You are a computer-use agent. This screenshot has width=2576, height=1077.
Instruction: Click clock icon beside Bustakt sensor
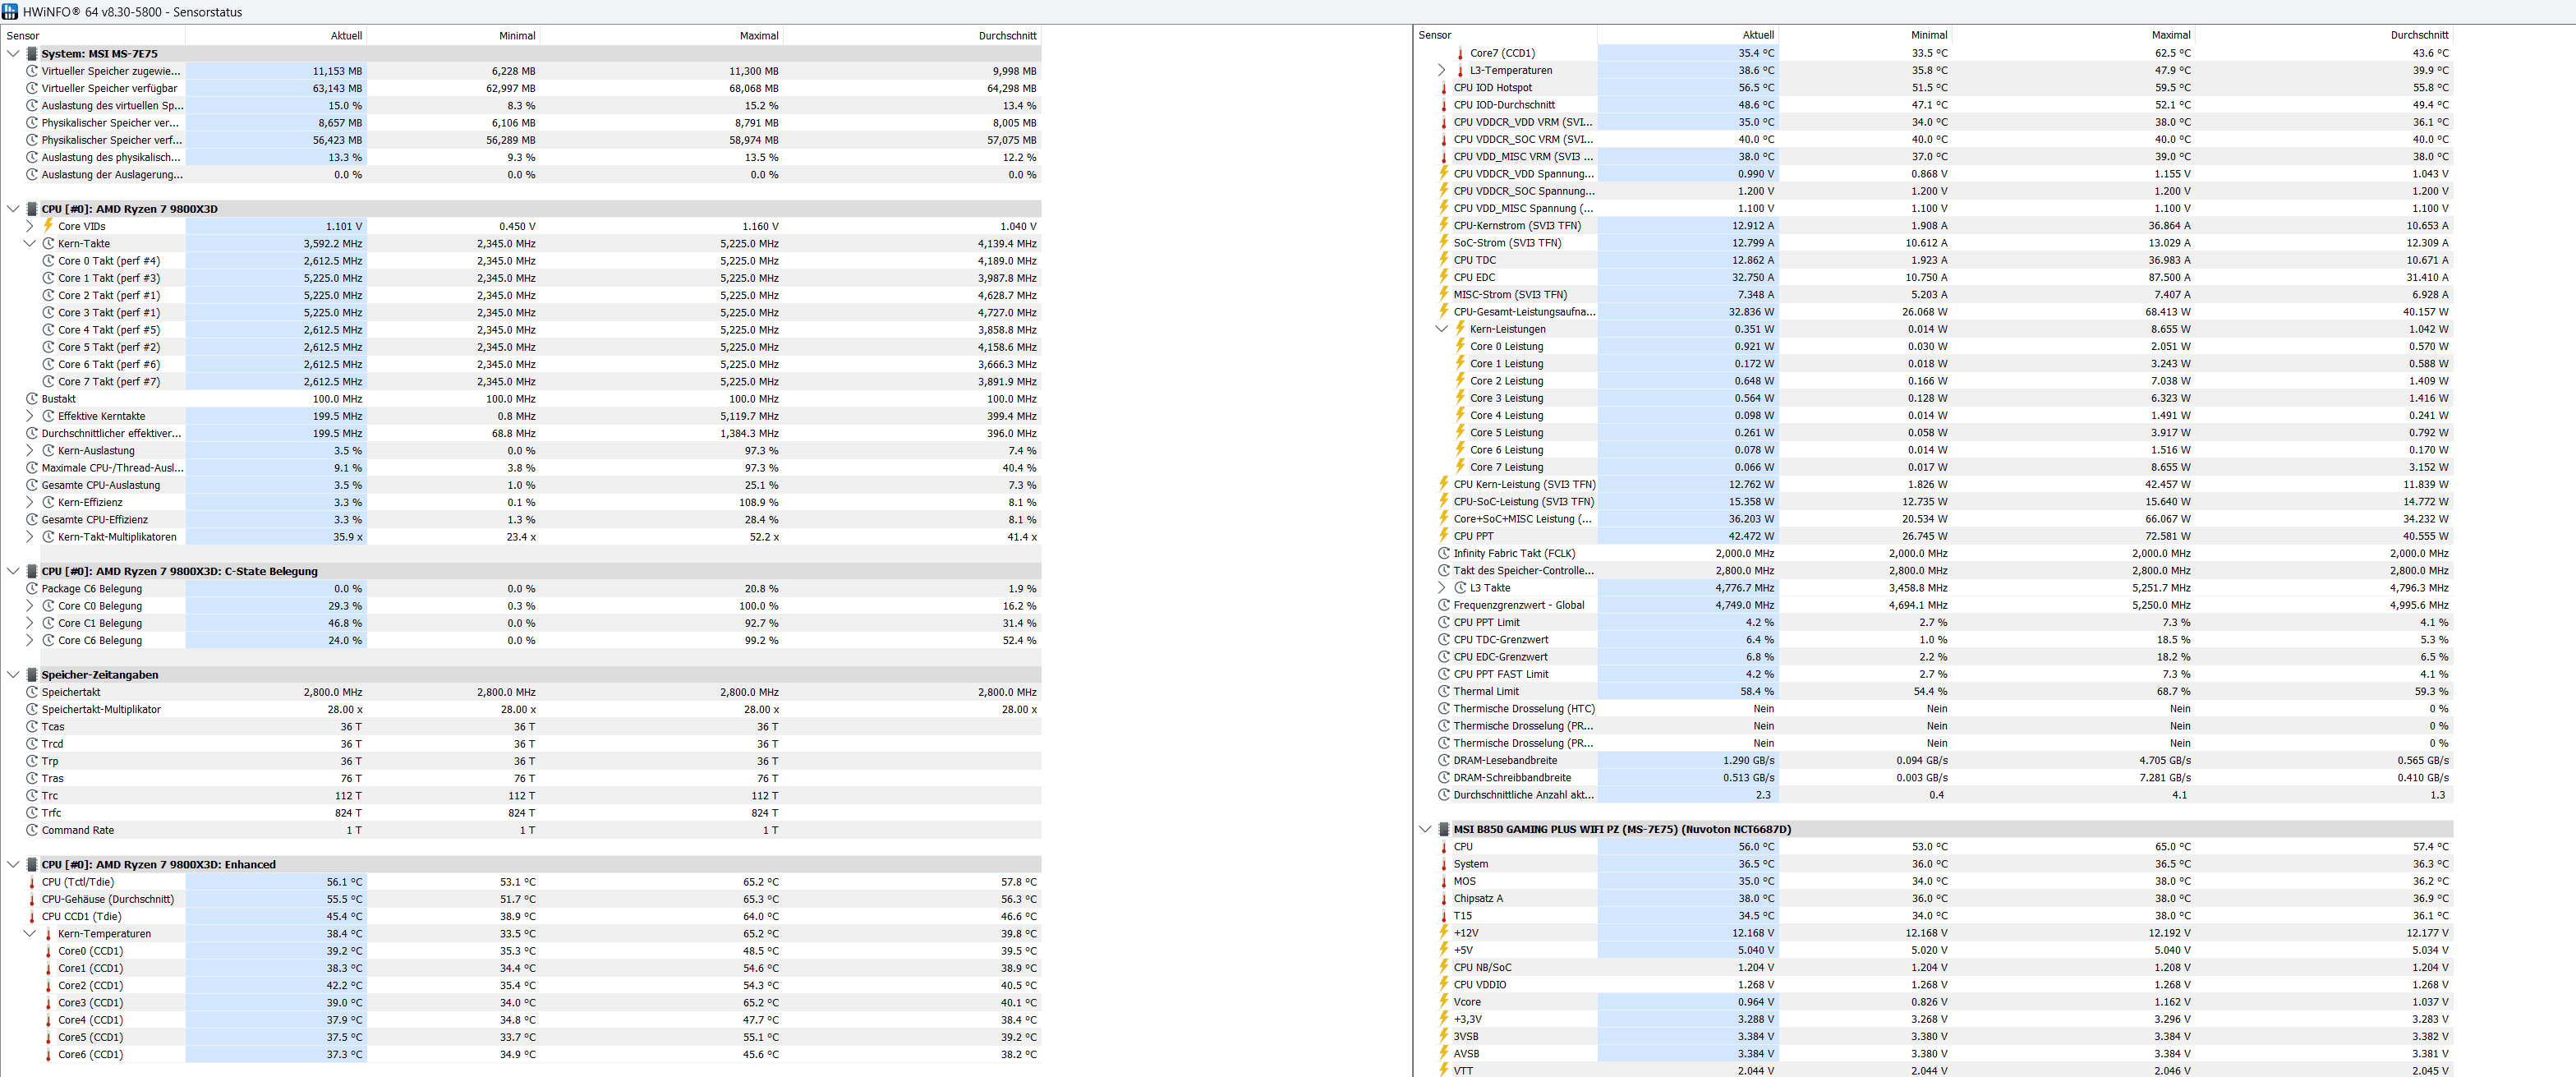pyautogui.click(x=32, y=399)
